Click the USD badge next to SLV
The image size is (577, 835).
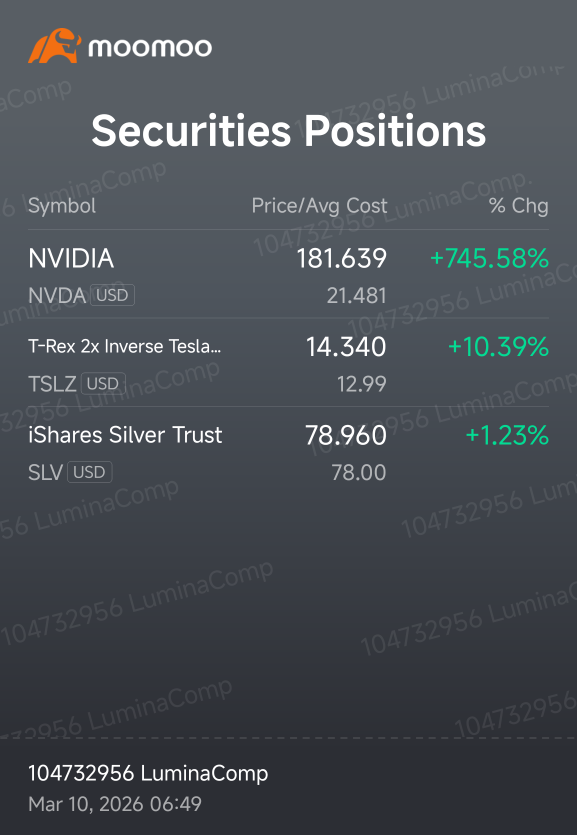pyautogui.click(x=89, y=472)
